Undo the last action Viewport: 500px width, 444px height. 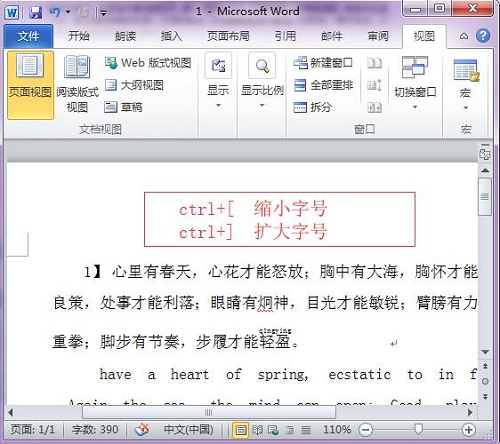tap(55, 12)
